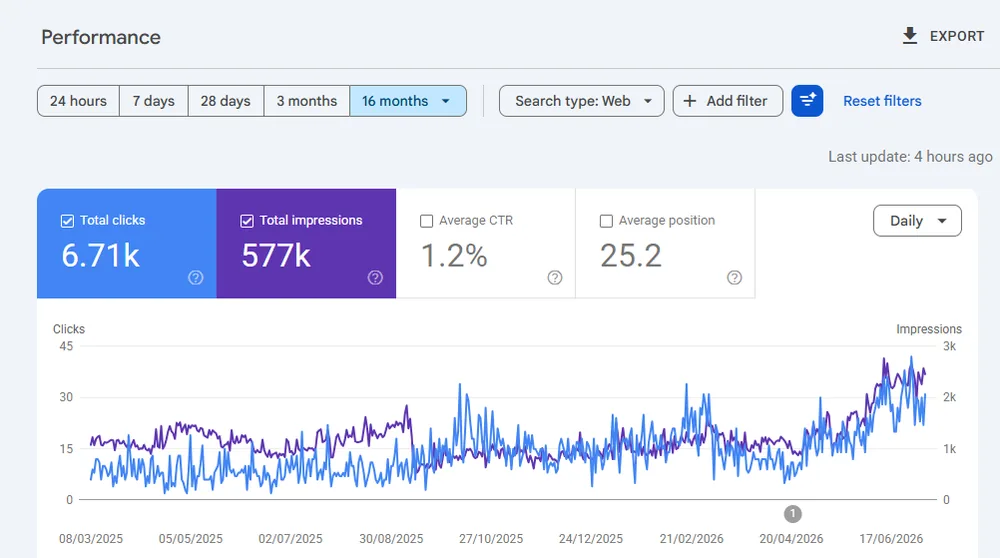Screen dimensions: 1000x558
Task: Click the 17/06/2026 axis date label
Action: pos(891,539)
